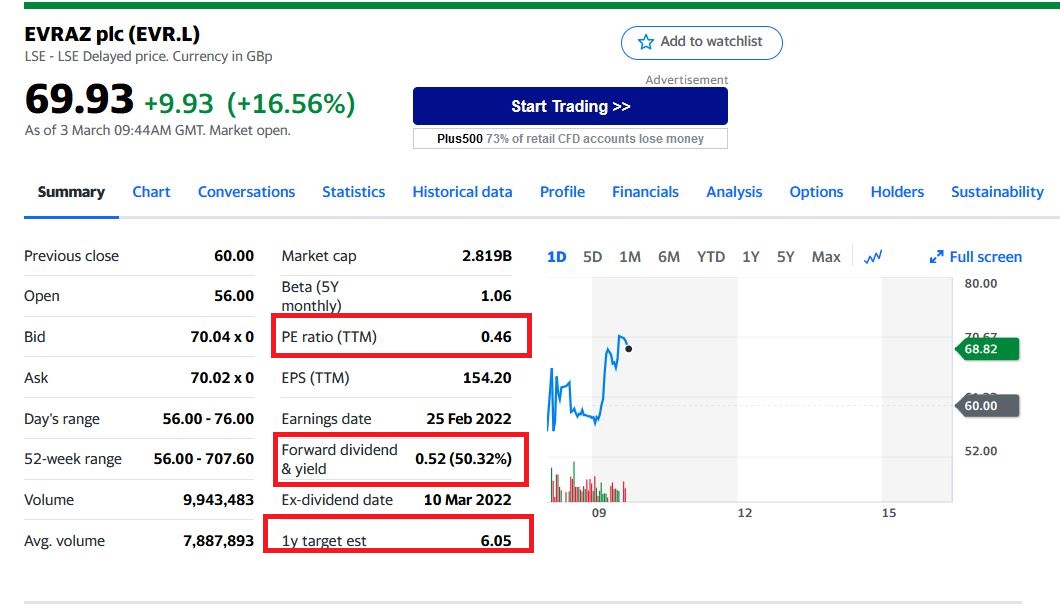Click the 80.00 chart axis label

[980, 284]
